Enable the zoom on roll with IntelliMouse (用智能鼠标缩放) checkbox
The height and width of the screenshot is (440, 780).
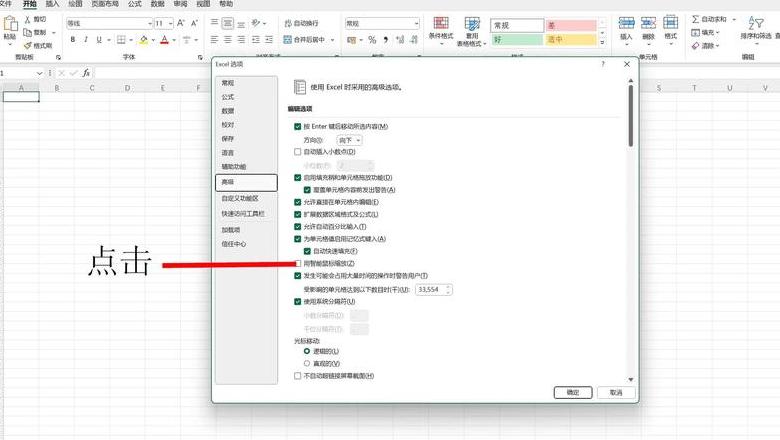[x=297, y=264]
